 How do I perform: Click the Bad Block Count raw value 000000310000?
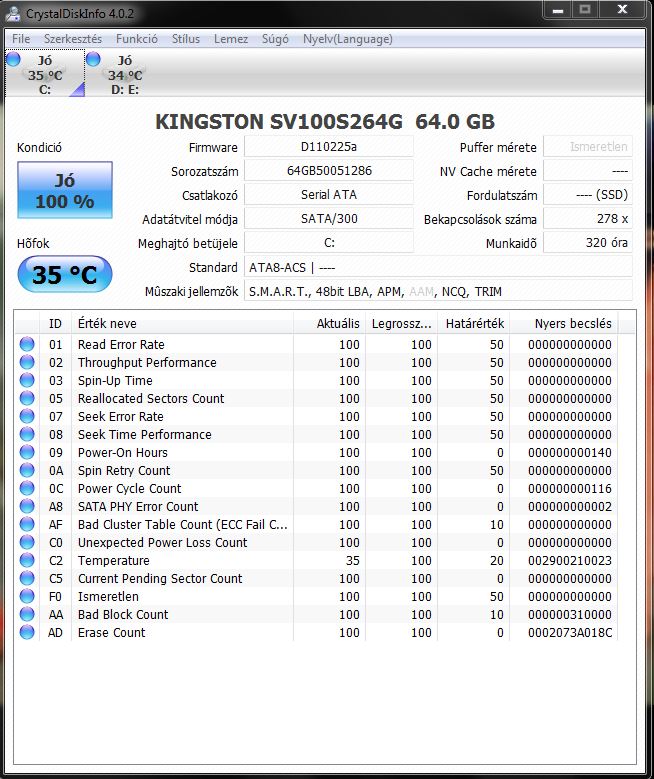pos(570,615)
